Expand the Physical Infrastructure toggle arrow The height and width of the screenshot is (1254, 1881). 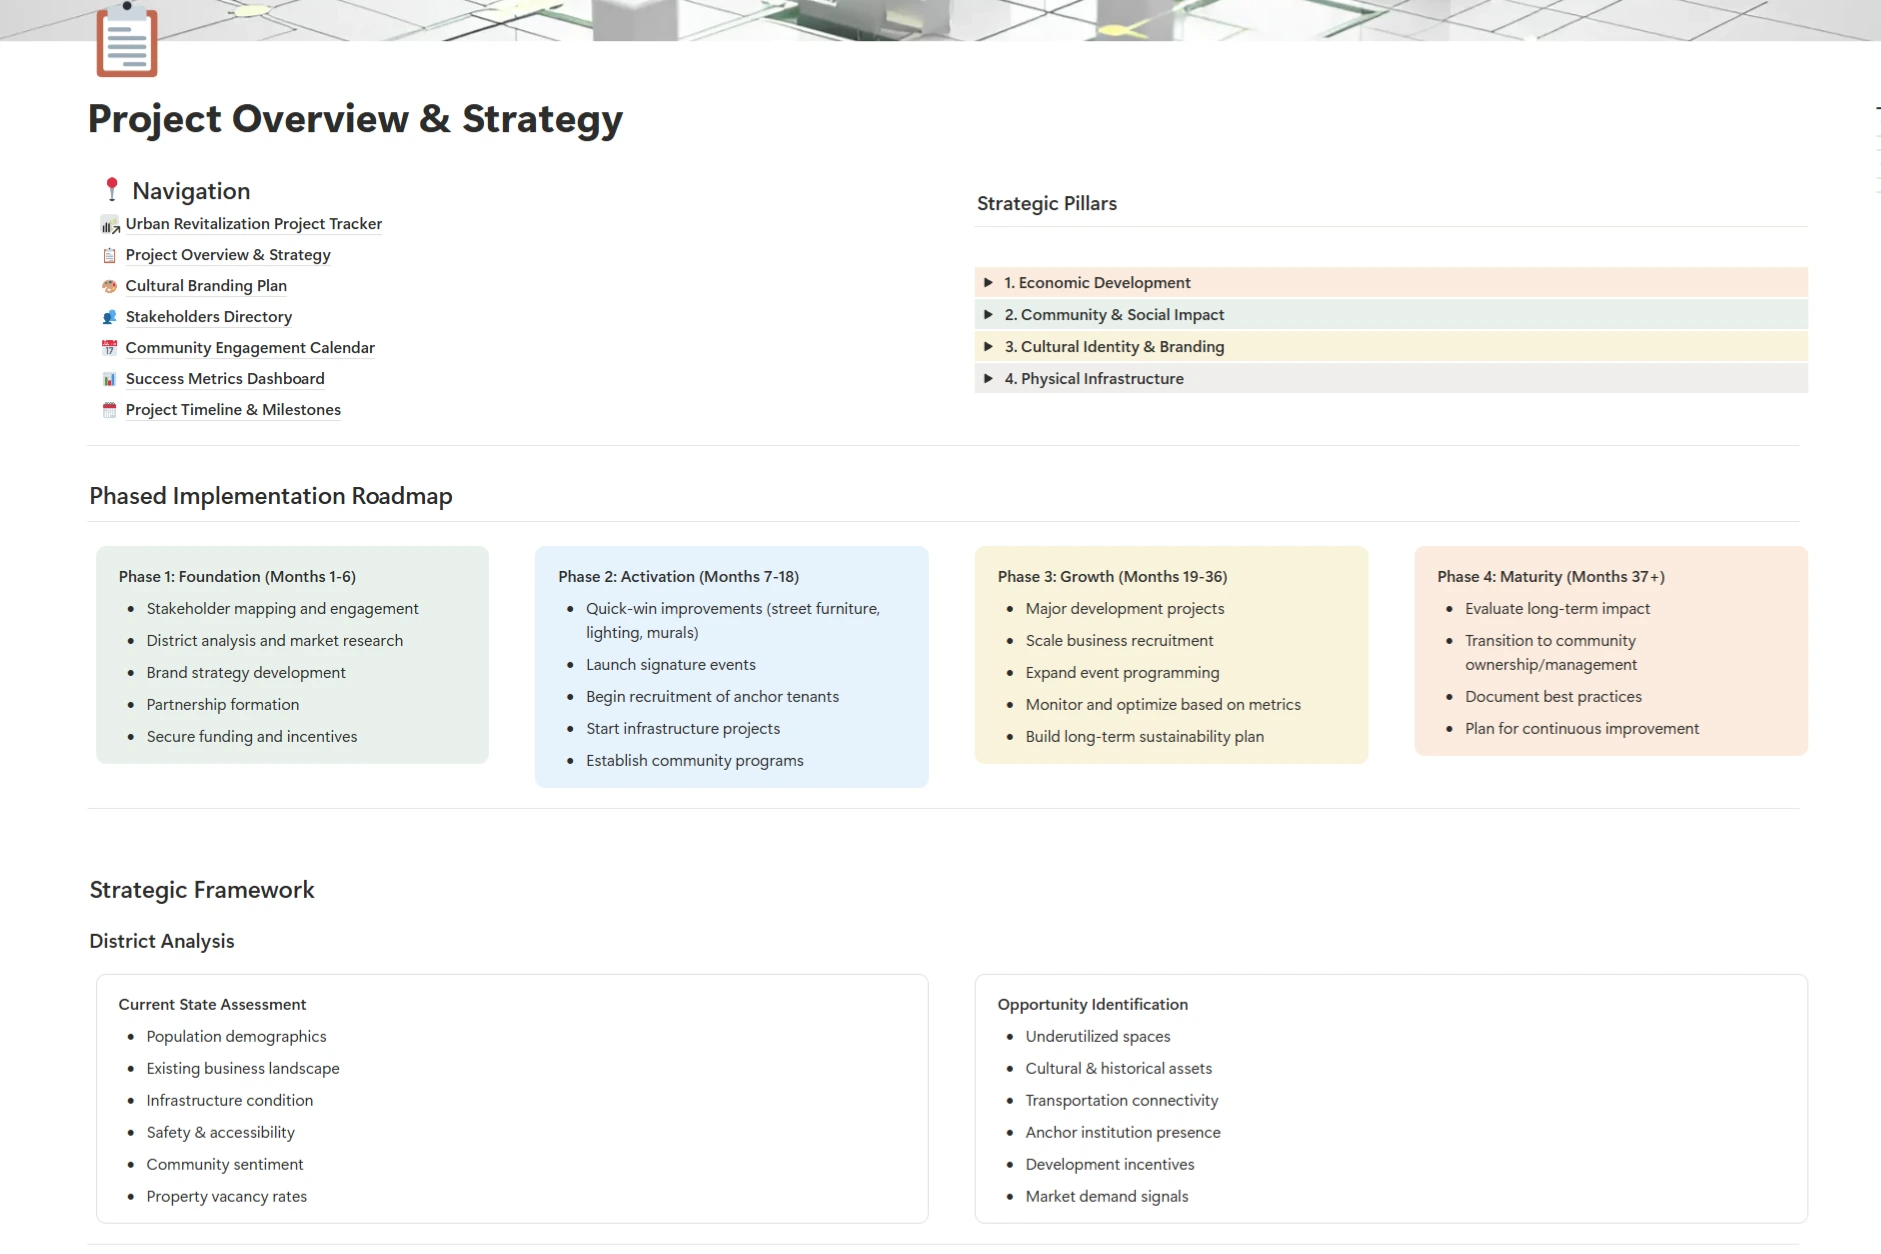[988, 379]
